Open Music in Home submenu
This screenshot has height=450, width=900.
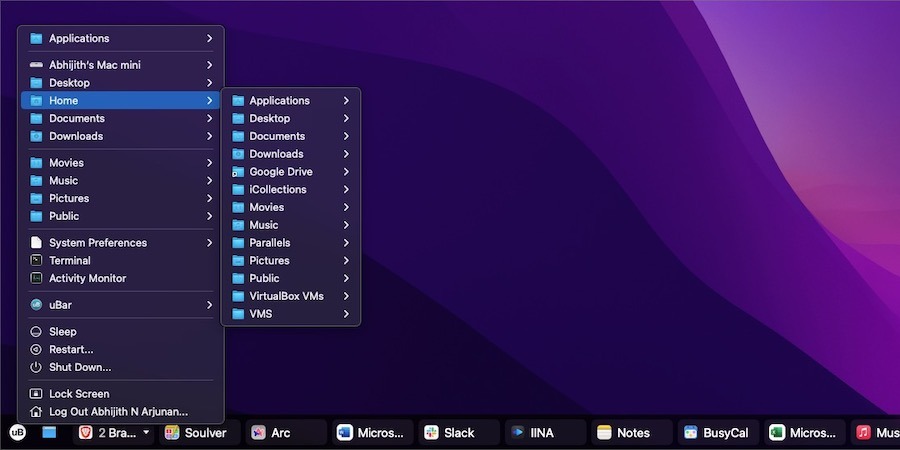click(x=291, y=225)
